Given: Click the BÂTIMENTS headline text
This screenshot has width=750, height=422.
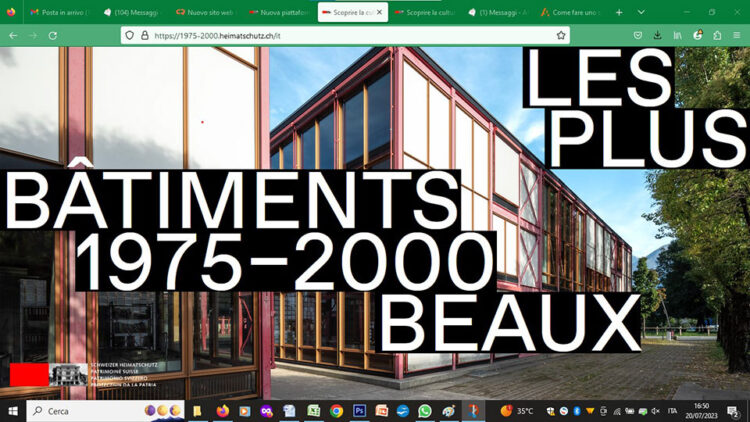Looking at the screenshot, I should [x=232, y=199].
